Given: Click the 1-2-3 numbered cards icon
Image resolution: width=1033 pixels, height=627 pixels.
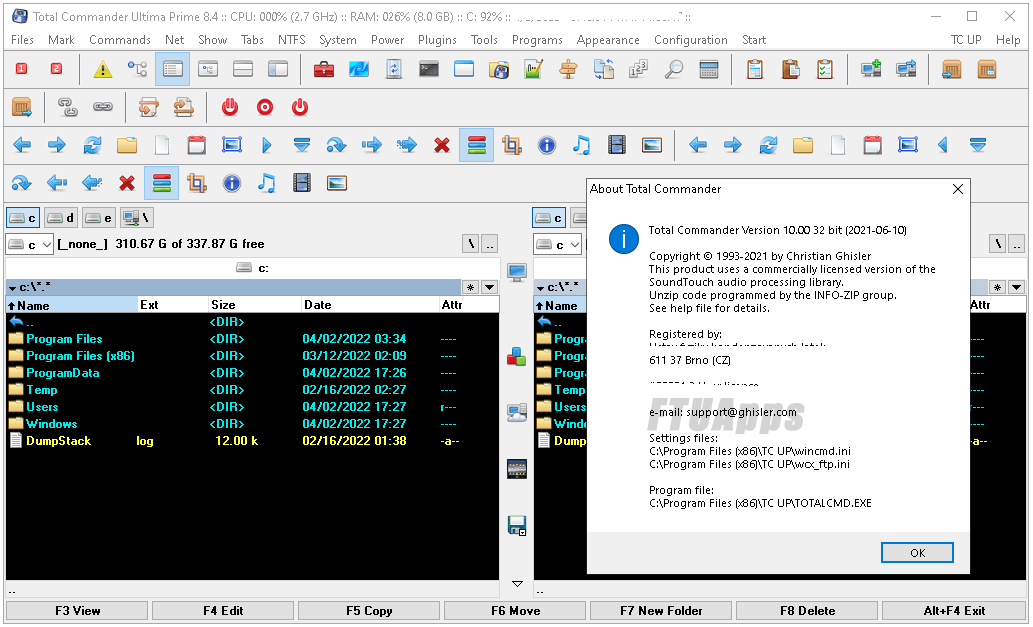Looking at the screenshot, I should pyautogui.click(x=638, y=69).
